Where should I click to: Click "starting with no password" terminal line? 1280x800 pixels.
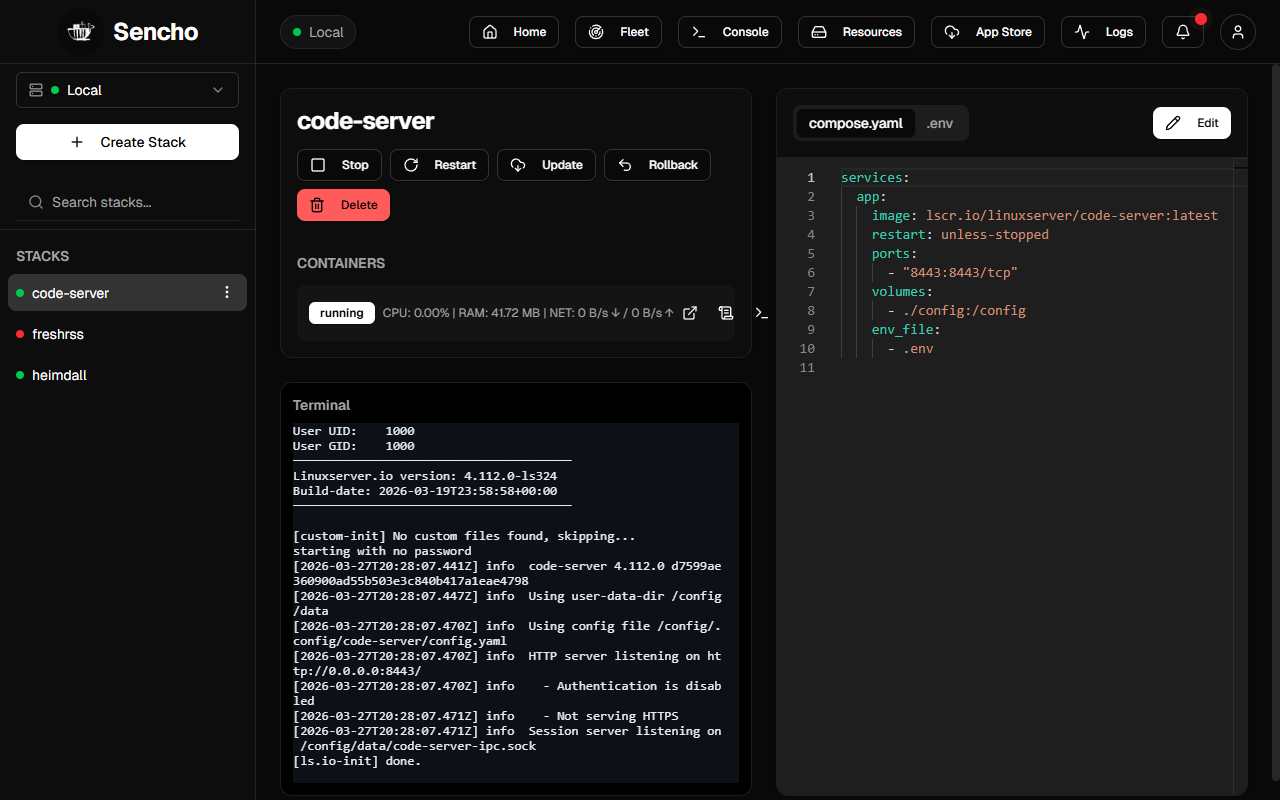click(382, 551)
